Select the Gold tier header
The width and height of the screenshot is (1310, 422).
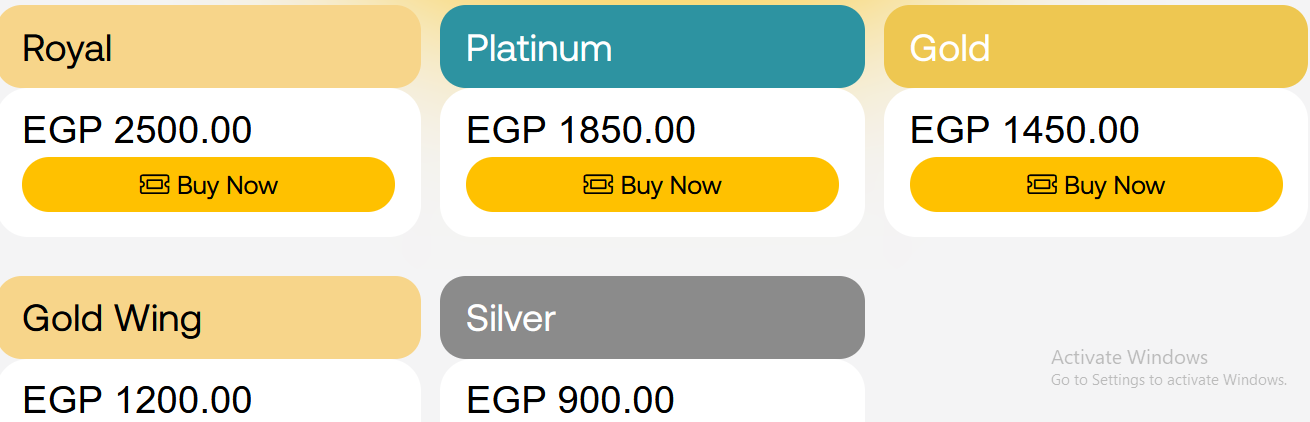pyautogui.click(x=1096, y=47)
